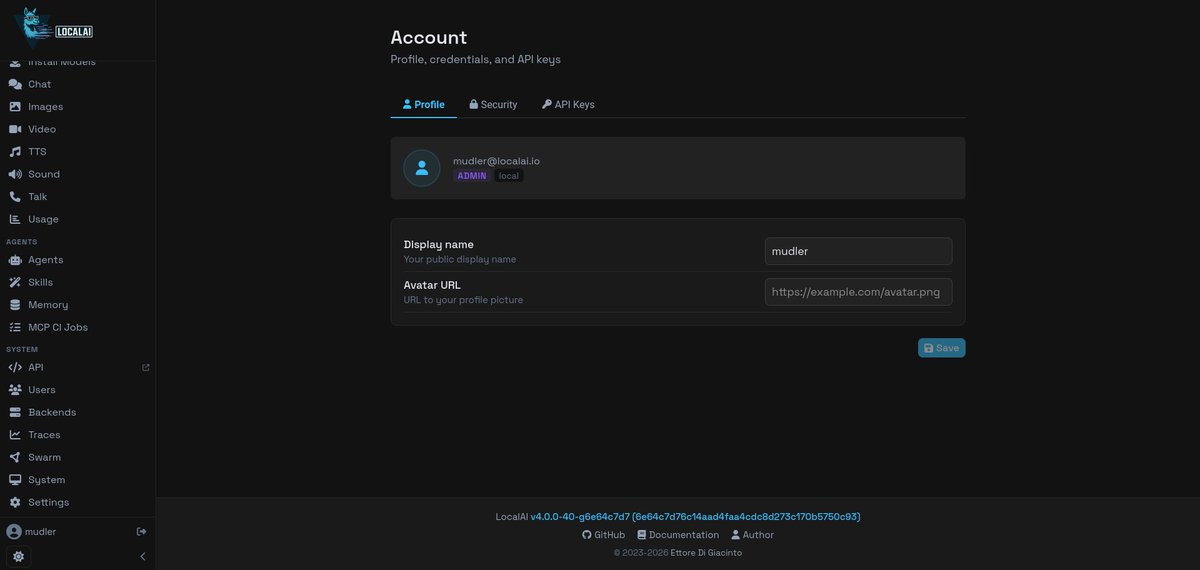The width and height of the screenshot is (1200, 570).
Task: Open the Talk phone icon
Action: (x=15, y=197)
